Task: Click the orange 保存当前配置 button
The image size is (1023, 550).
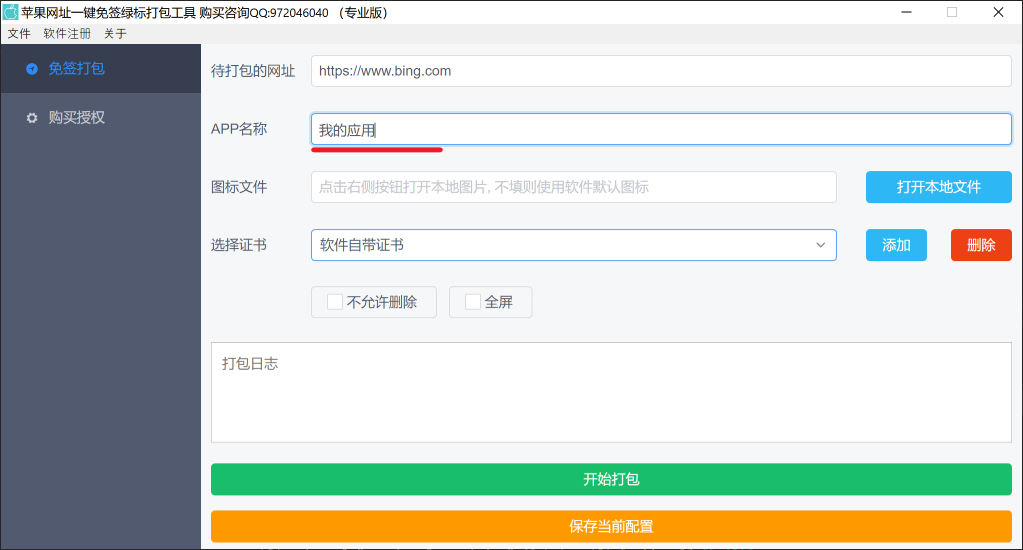Action: (x=611, y=526)
